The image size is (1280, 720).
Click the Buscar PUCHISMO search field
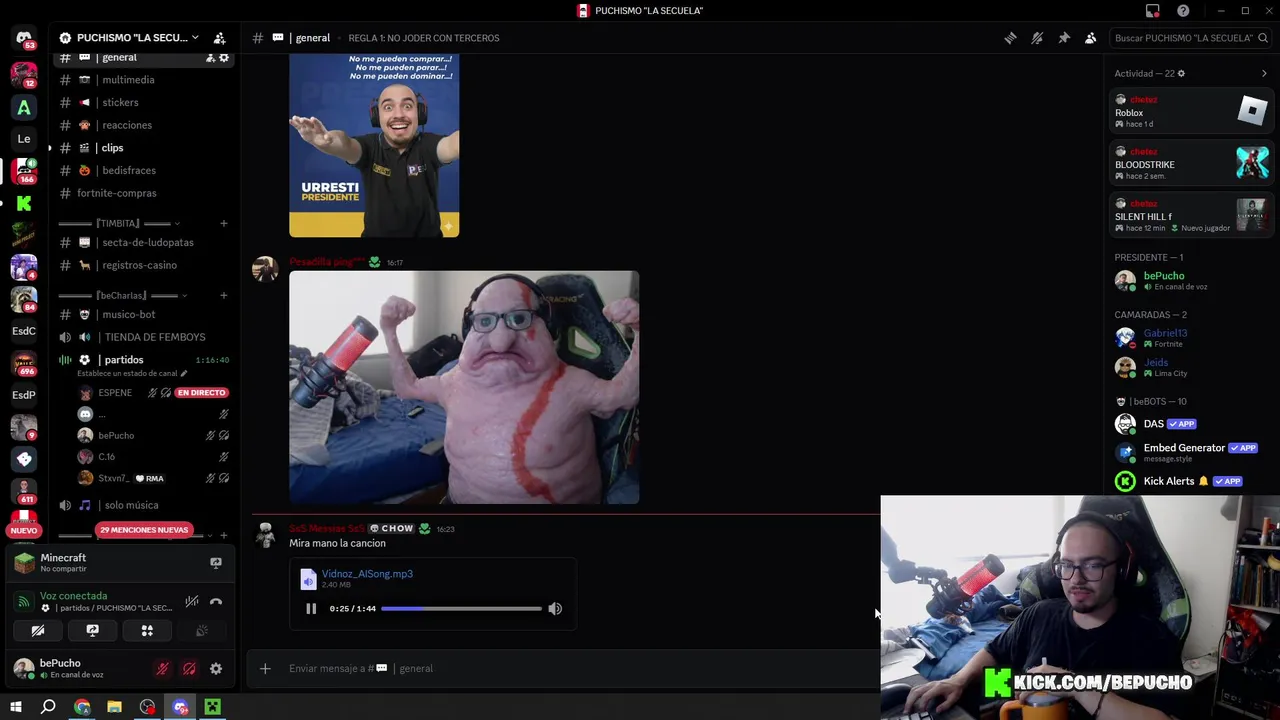coord(1190,38)
